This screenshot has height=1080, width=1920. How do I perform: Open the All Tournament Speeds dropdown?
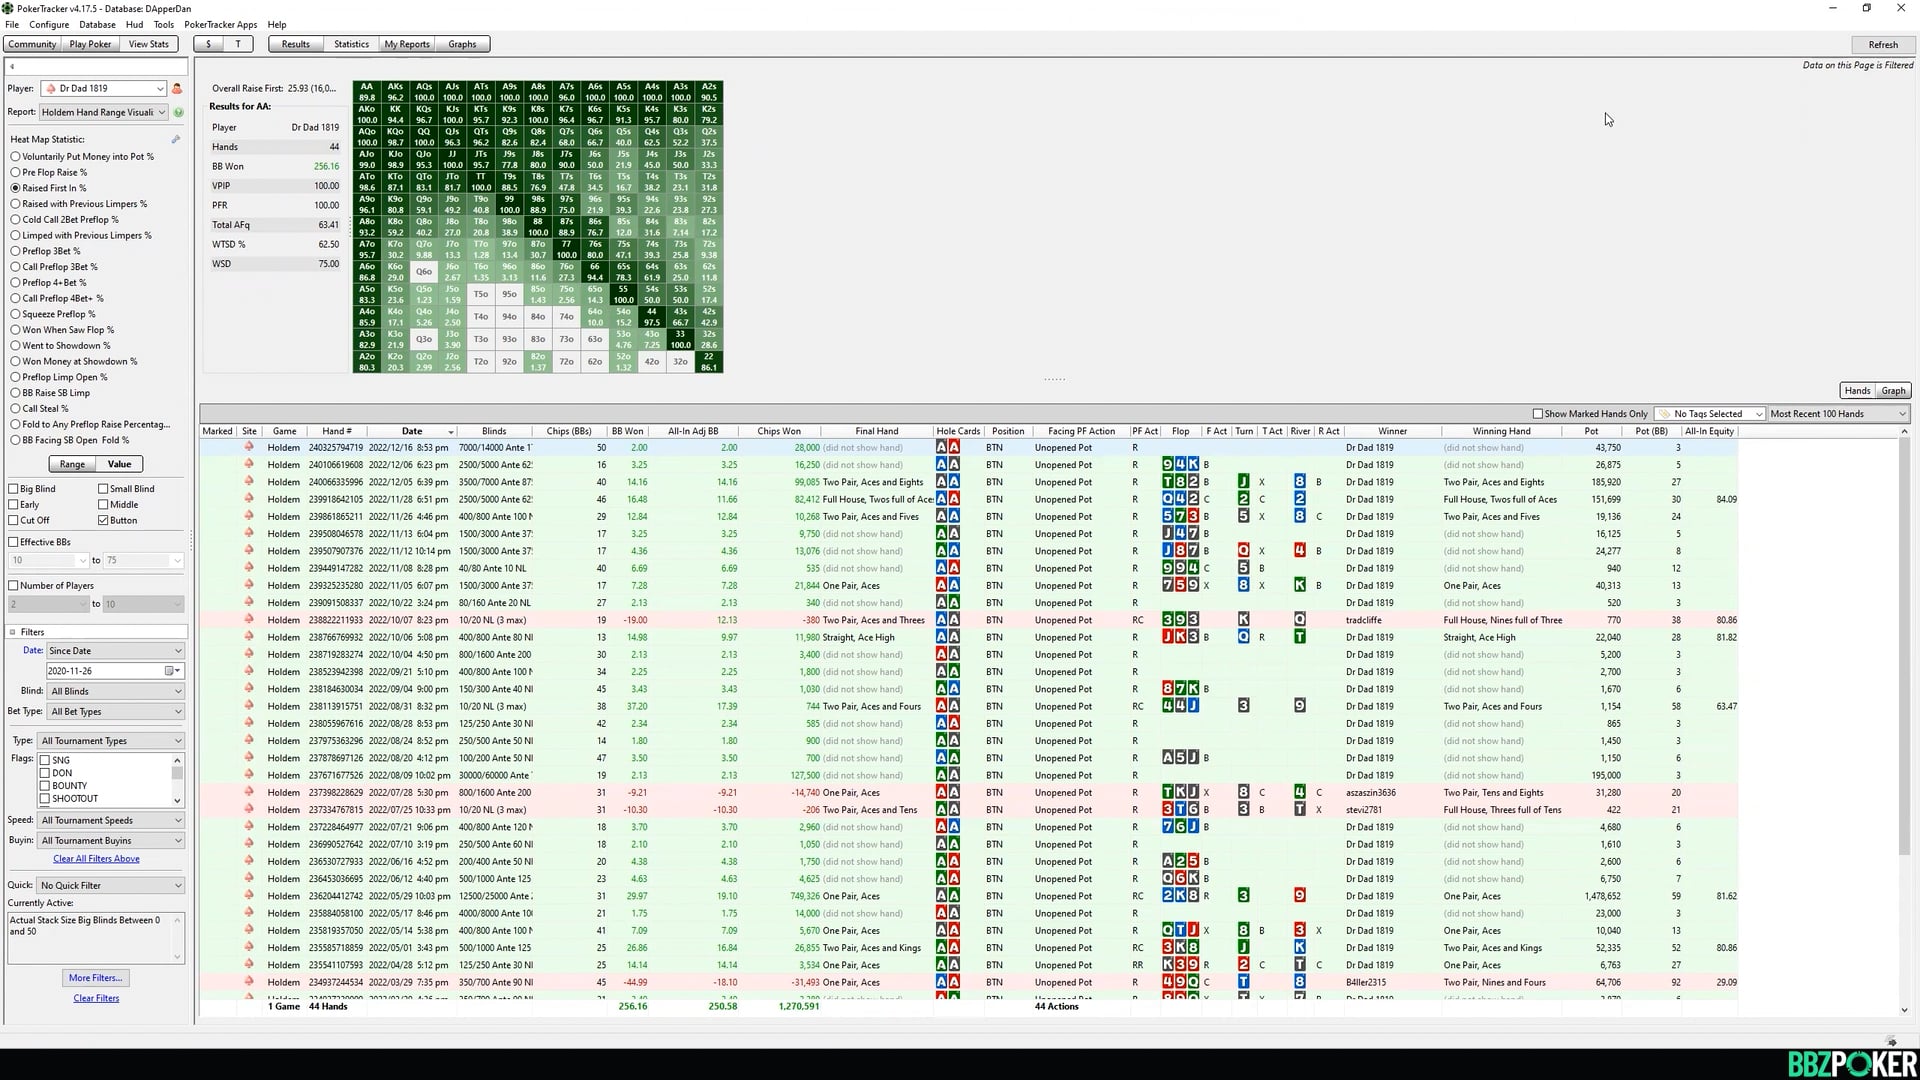(110, 820)
